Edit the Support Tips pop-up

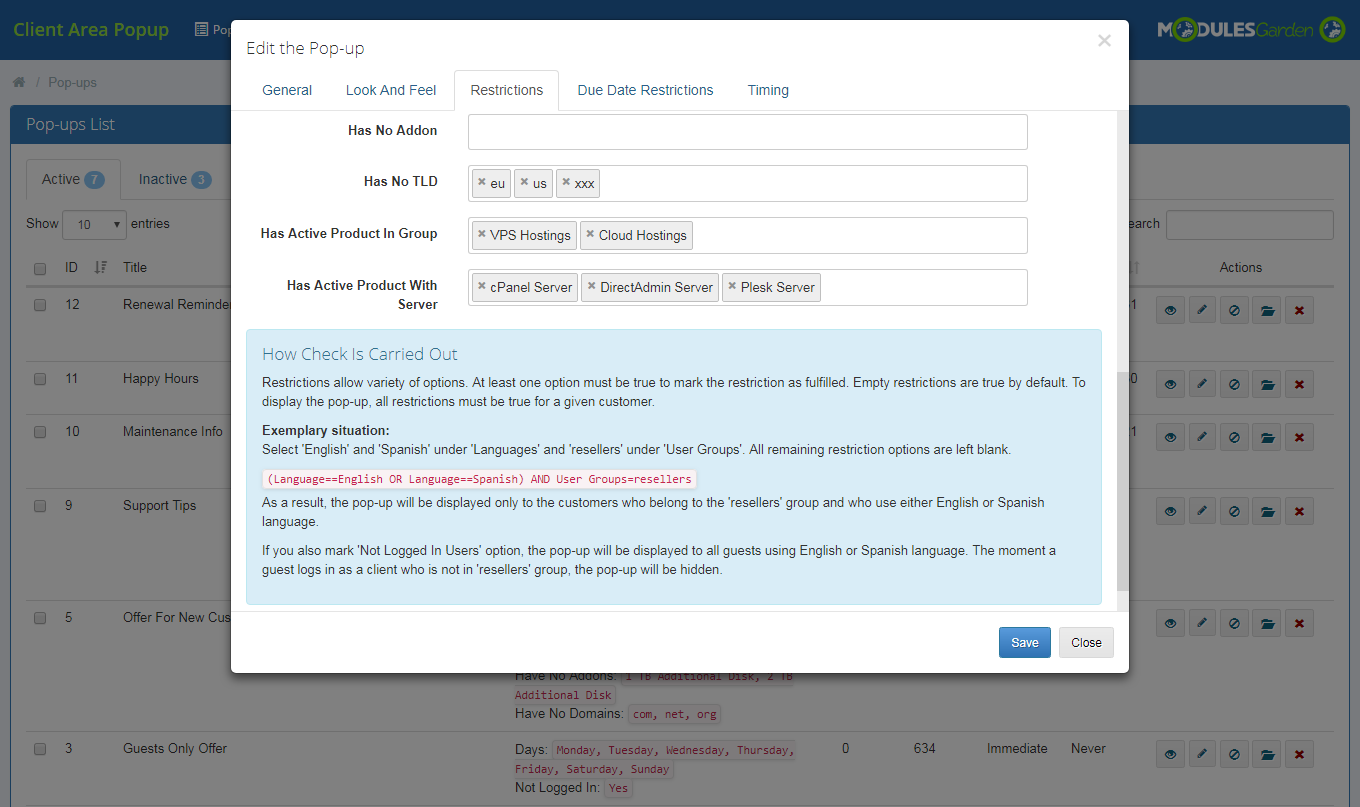[x=1202, y=511]
